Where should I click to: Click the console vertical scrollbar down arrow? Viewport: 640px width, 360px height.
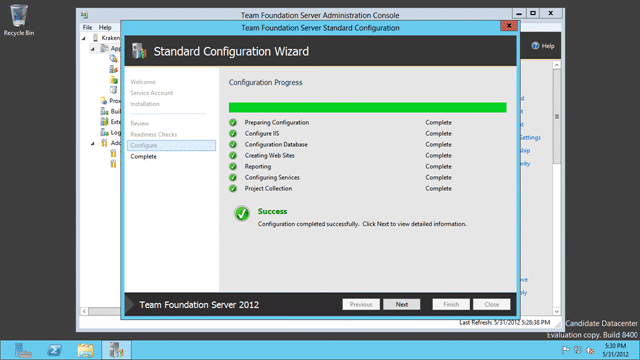pyautogui.click(x=557, y=311)
